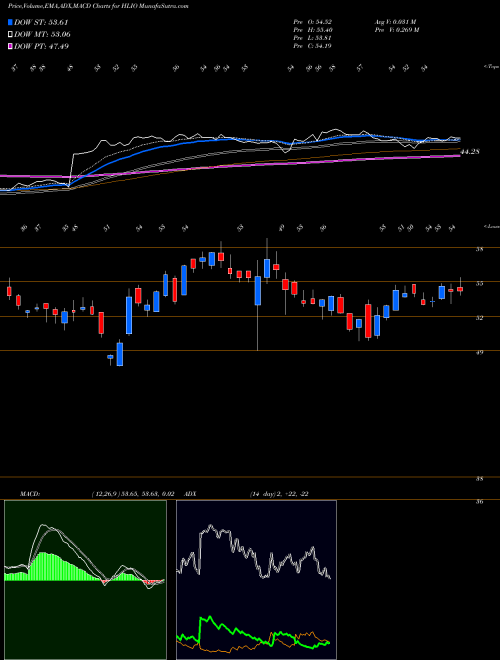The height and width of the screenshot is (660, 500).
Task: Click the Pre H: 55.40 value
Action: pyautogui.click(x=313, y=30)
